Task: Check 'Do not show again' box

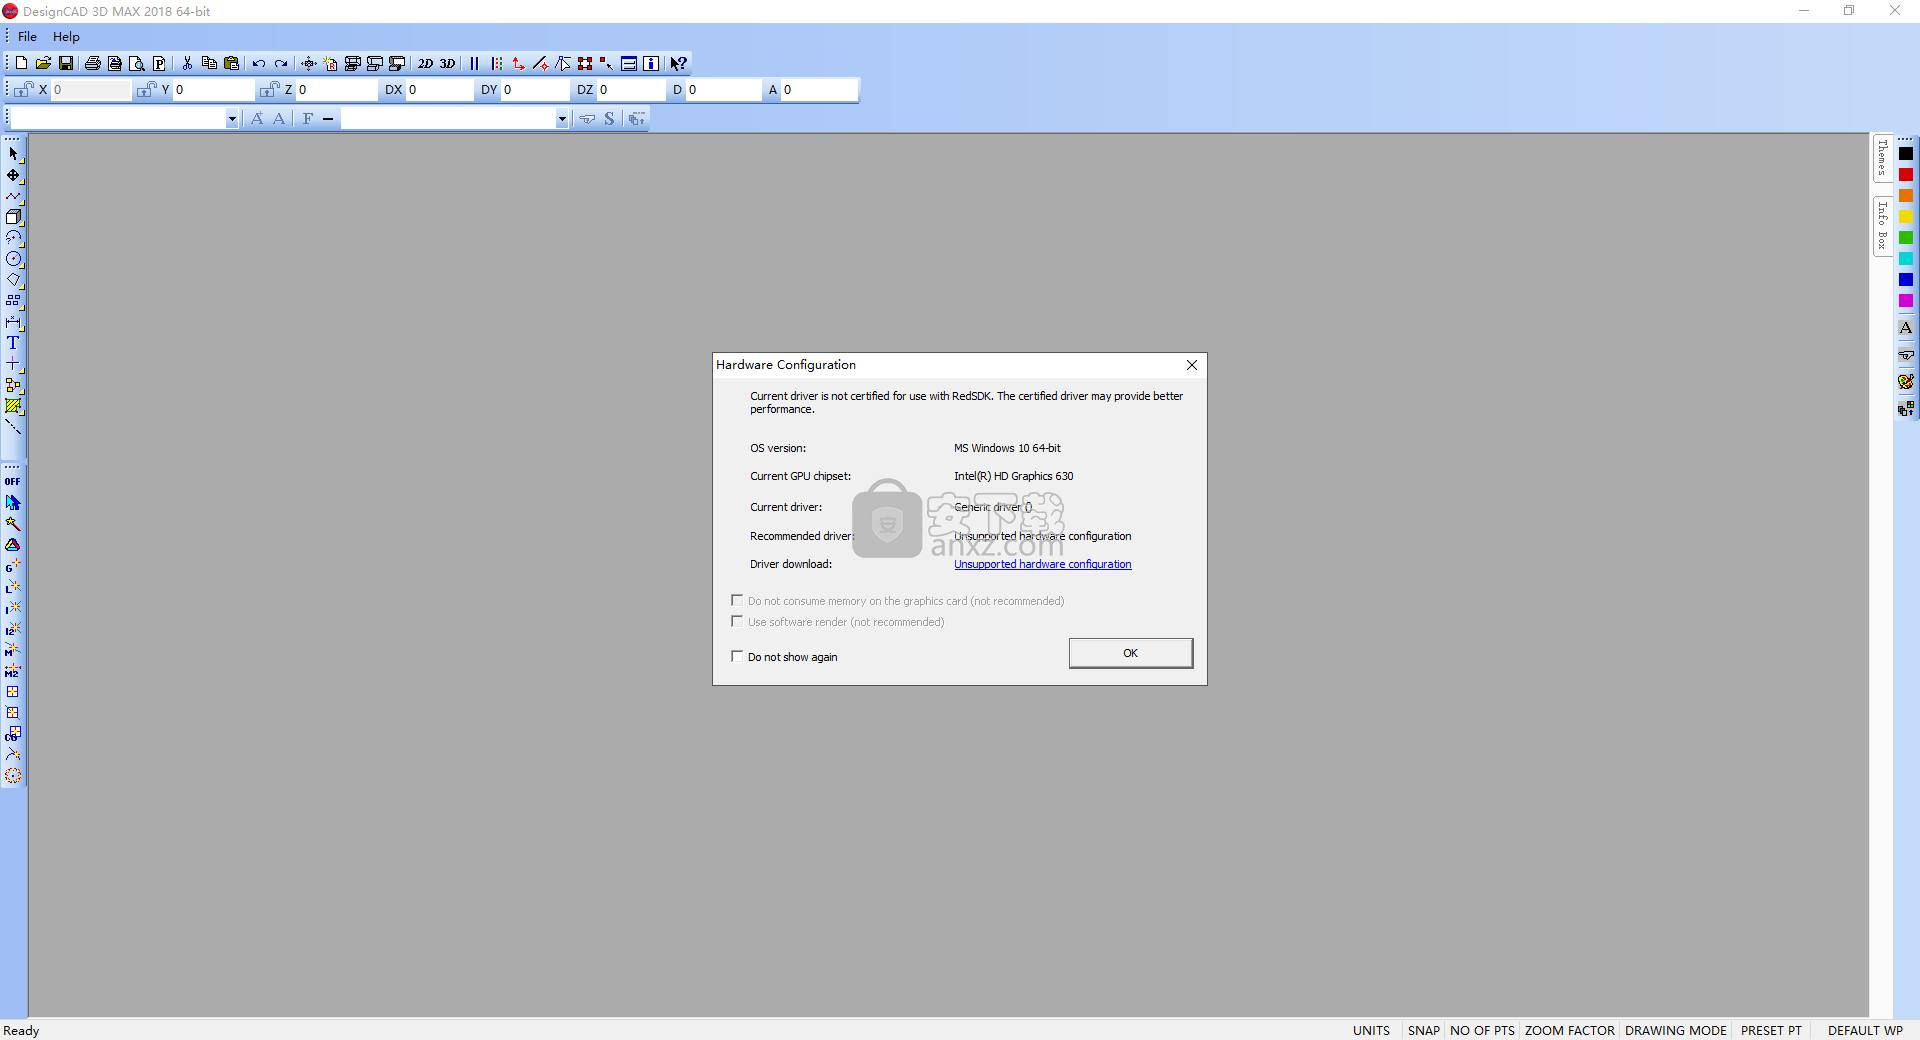Action: click(737, 656)
